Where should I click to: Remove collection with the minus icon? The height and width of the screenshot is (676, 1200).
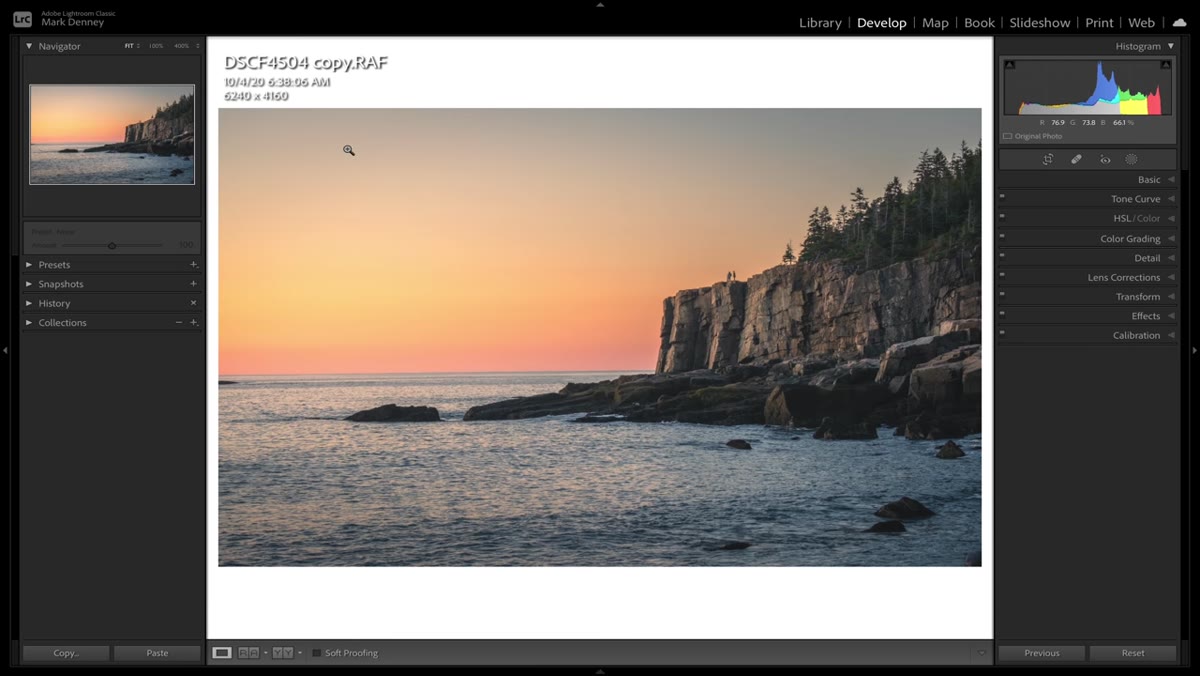179,322
